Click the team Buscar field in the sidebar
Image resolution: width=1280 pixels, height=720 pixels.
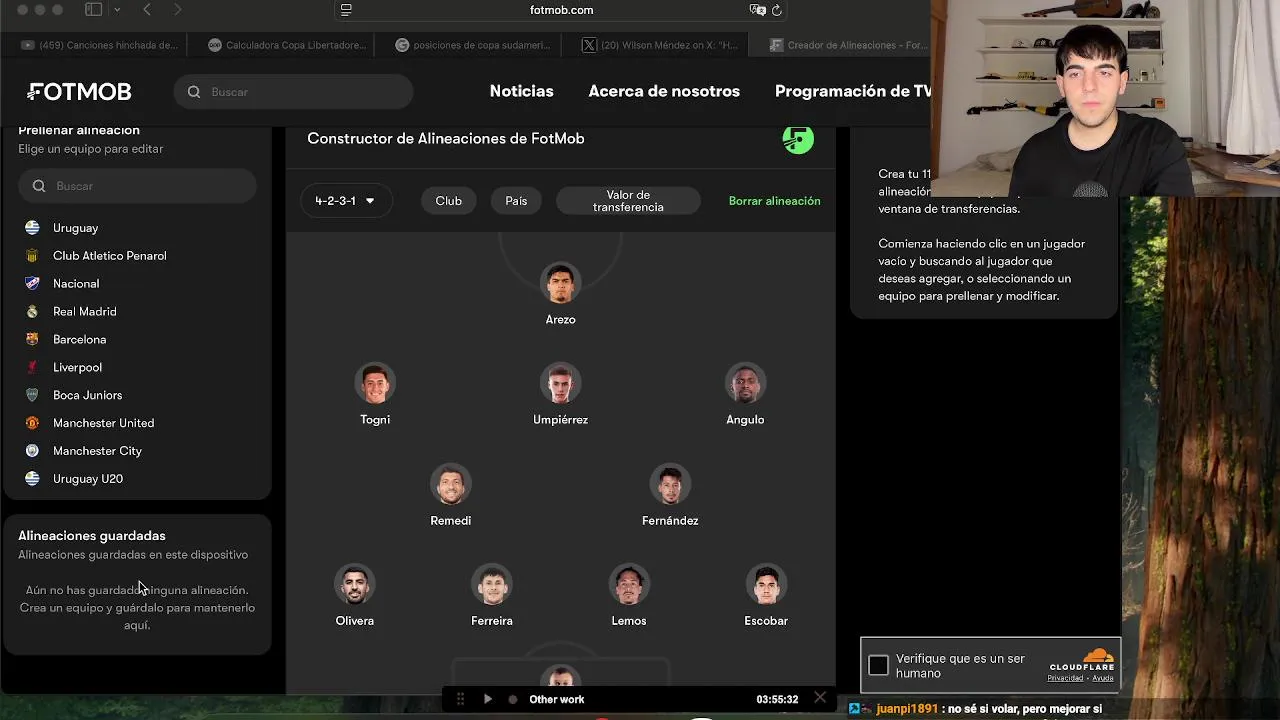[138, 186]
